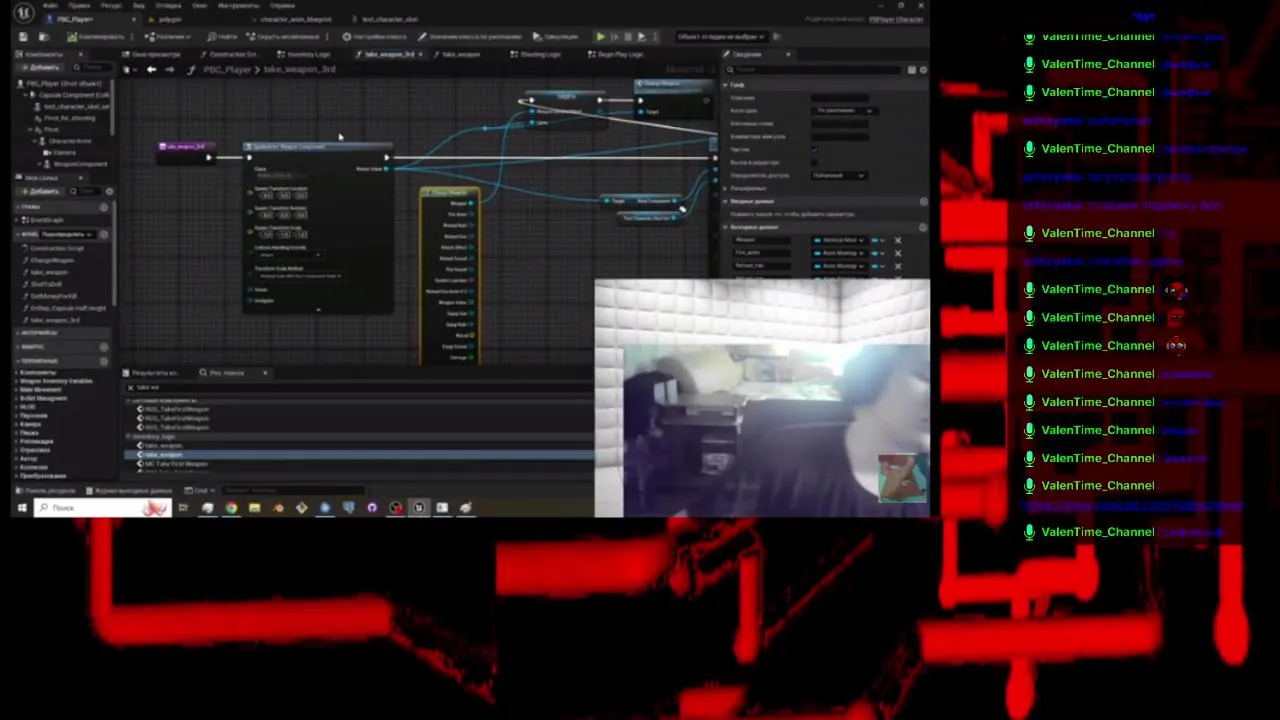1280x720 pixels.
Task: Click the Windows Start button
Action: click(22, 508)
